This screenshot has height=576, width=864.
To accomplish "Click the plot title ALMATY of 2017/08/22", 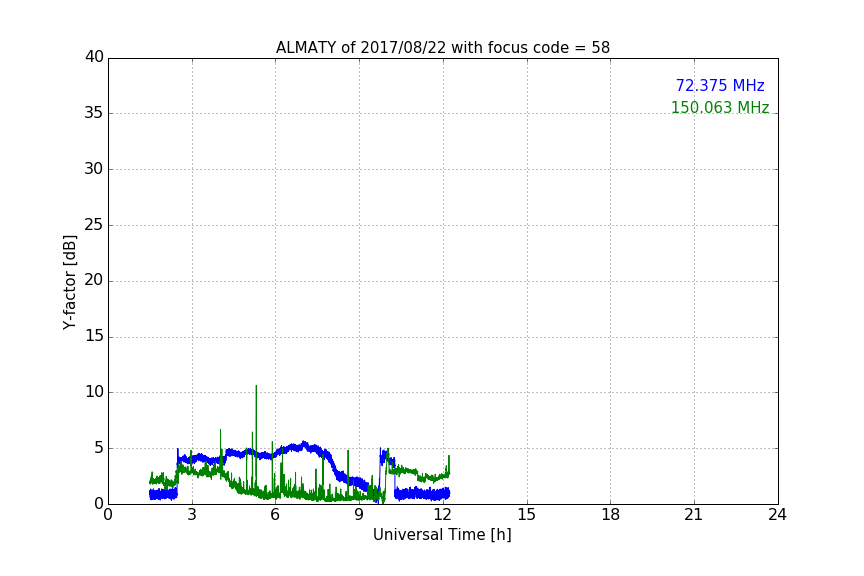I will [442, 48].
